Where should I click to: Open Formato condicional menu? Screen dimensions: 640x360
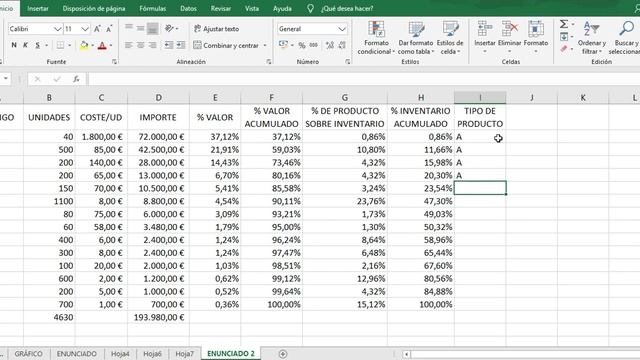pyautogui.click(x=376, y=38)
